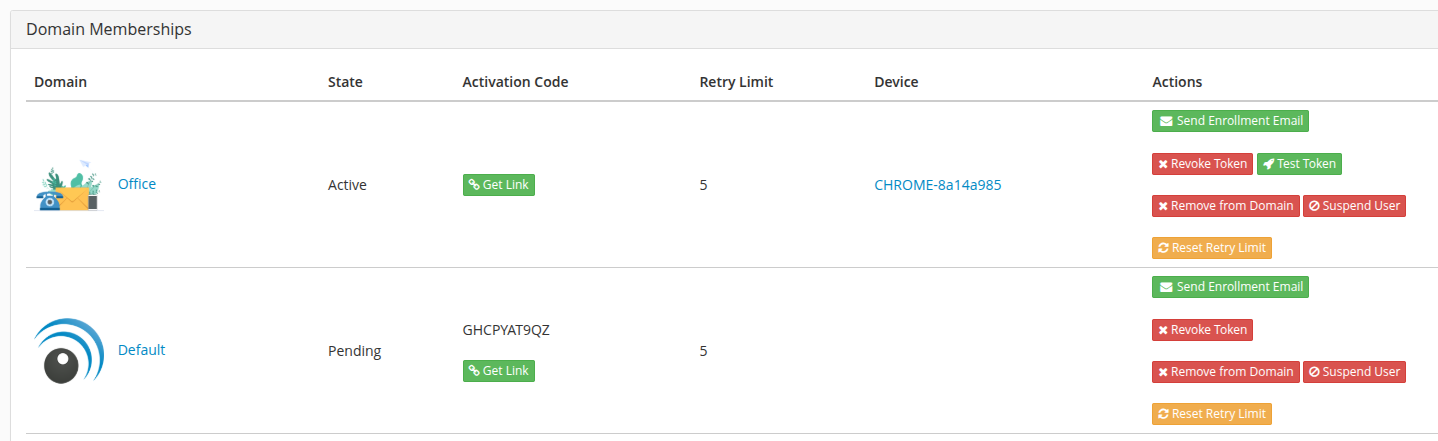Click the Office domain logo icon

(69, 185)
